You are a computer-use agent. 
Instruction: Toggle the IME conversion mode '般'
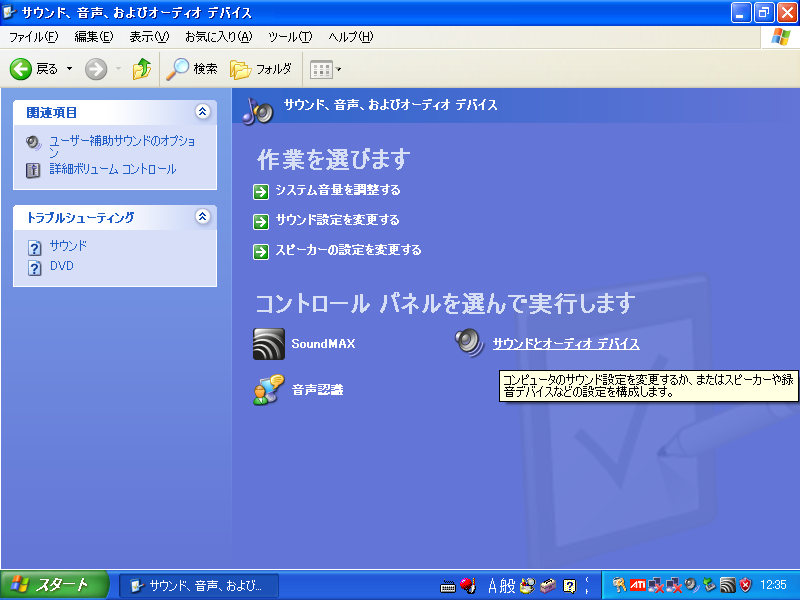click(x=508, y=586)
